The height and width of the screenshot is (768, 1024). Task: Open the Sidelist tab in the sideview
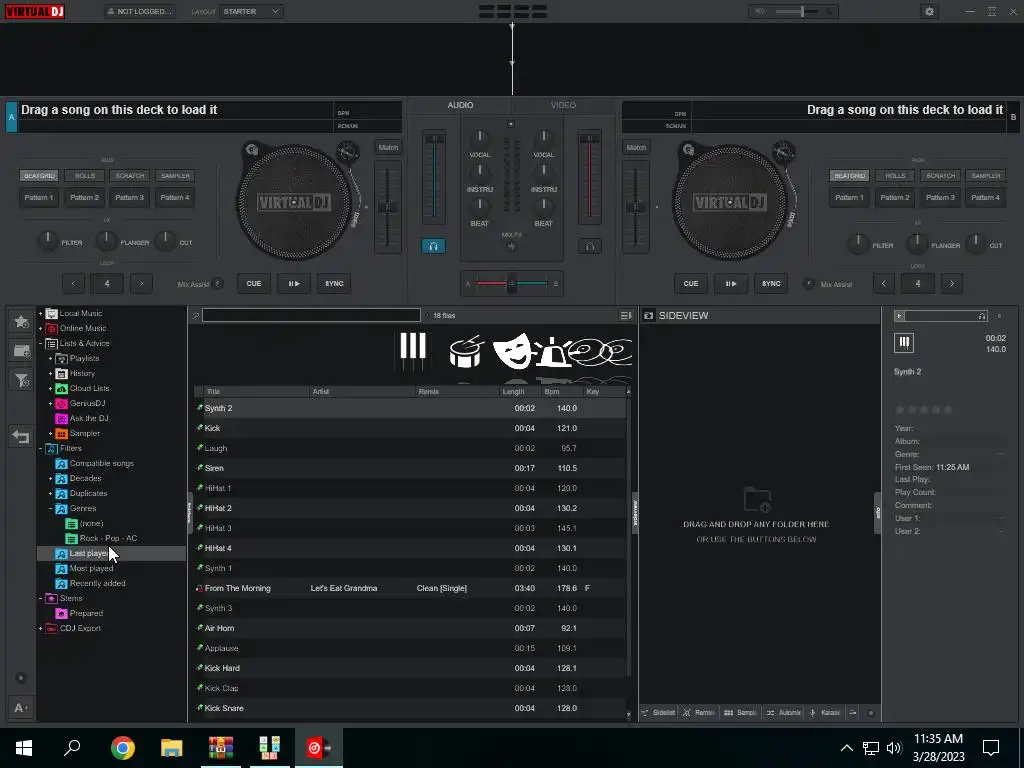click(x=659, y=712)
